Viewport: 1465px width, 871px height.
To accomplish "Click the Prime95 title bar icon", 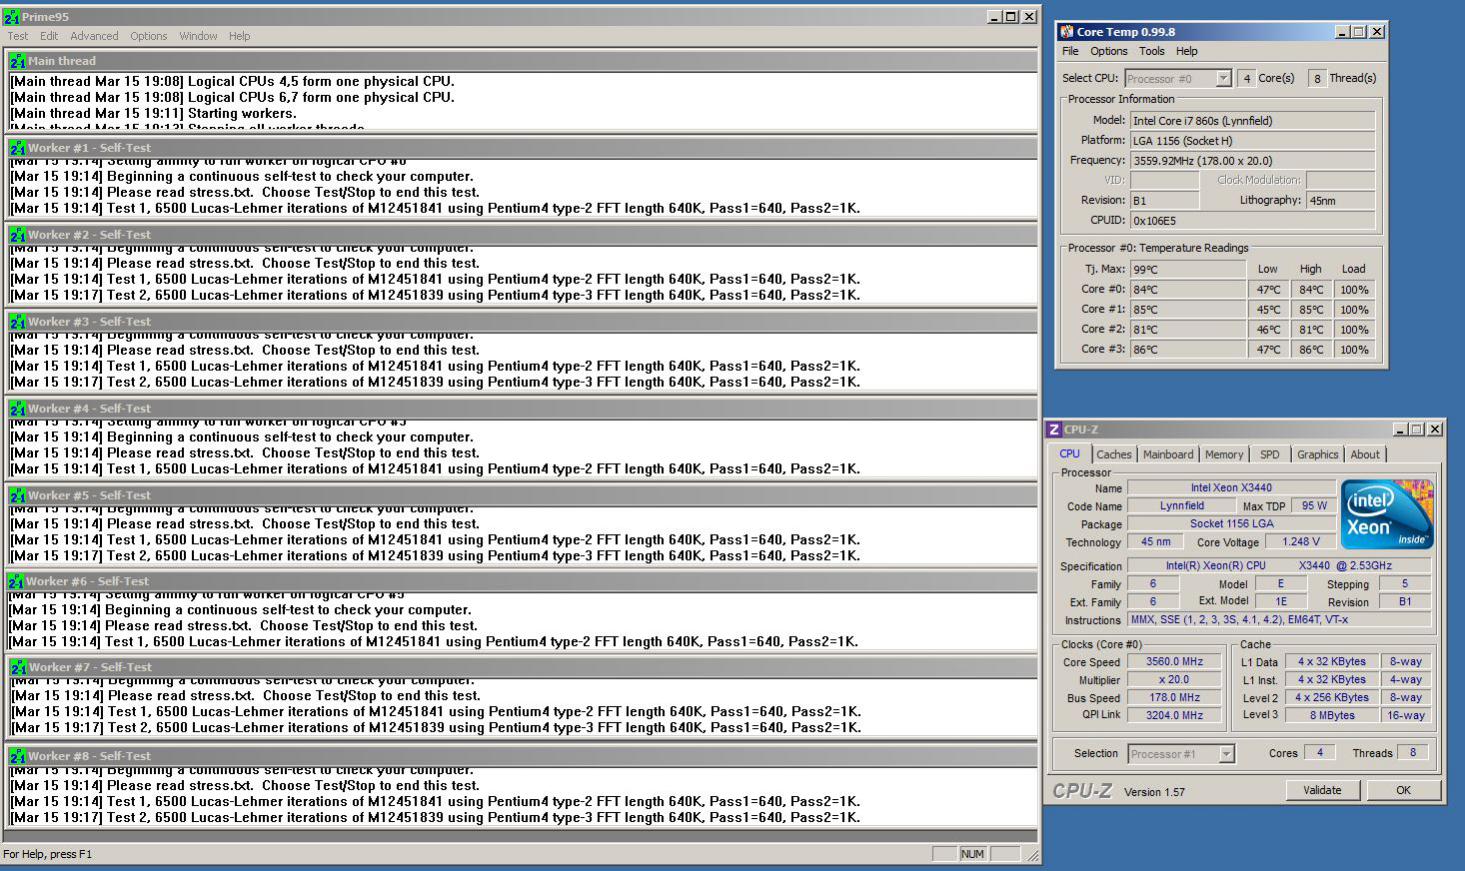I will (x=11, y=17).
